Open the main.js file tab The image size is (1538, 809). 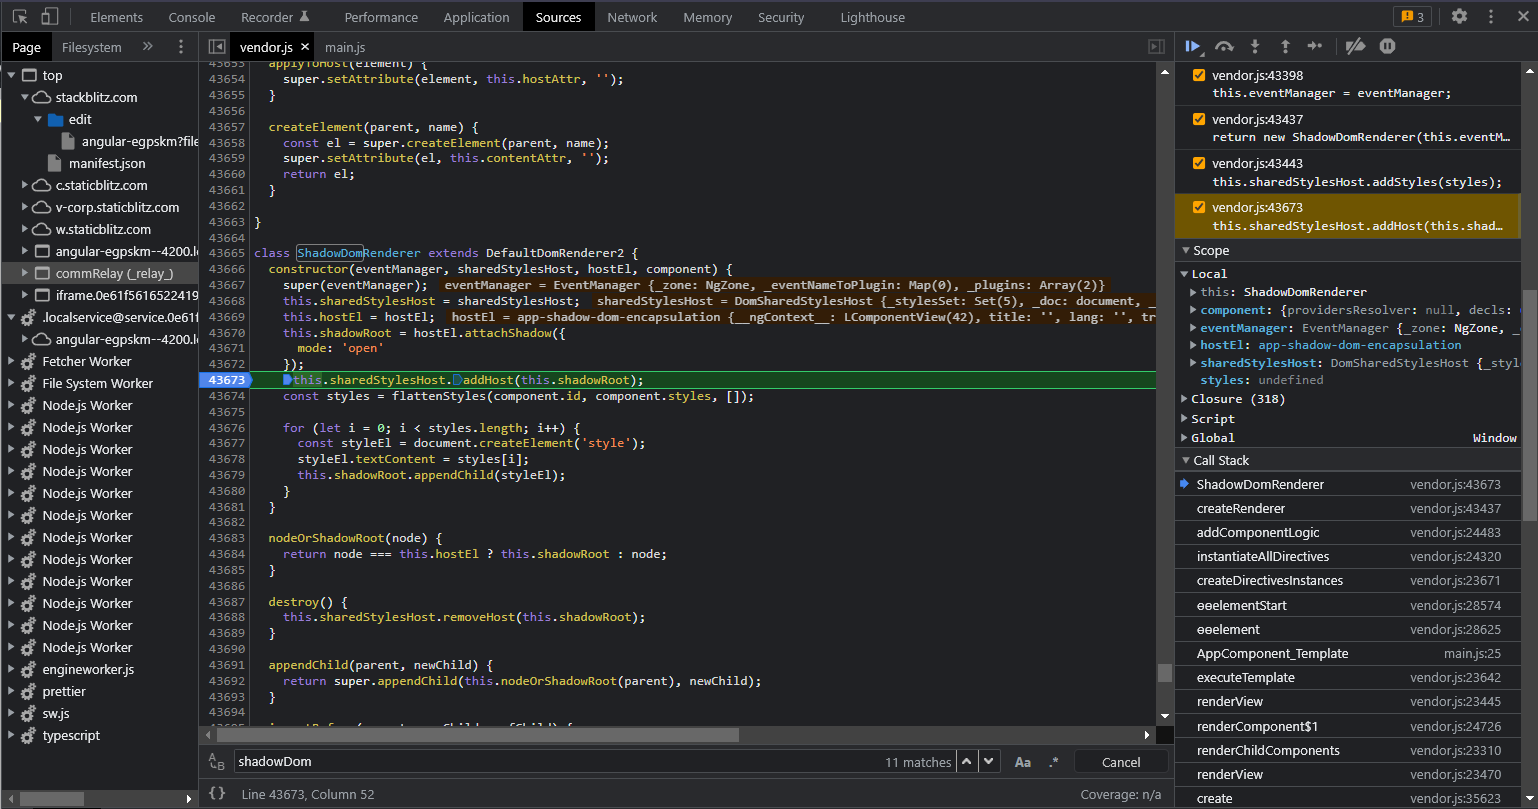click(x=344, y=46)
